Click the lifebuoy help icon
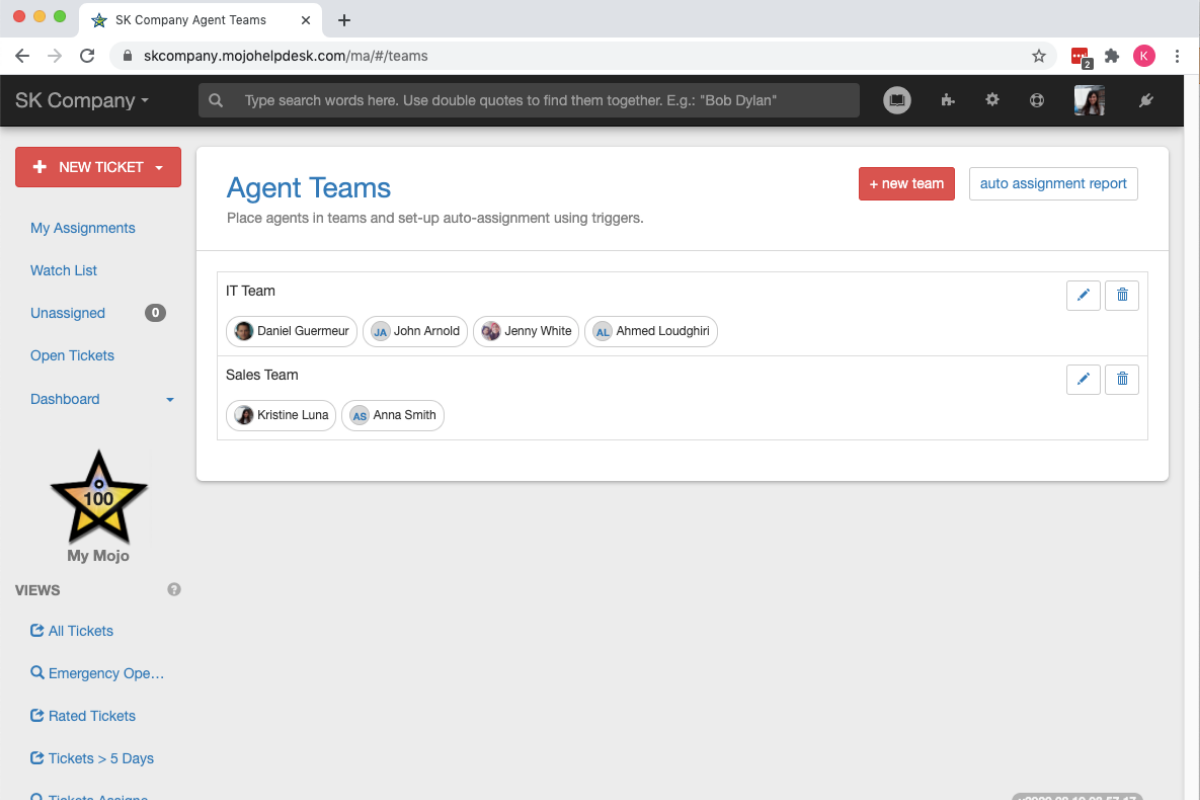The height and width of the screenshot is (800, 1200). click(x=1037, y=100)
